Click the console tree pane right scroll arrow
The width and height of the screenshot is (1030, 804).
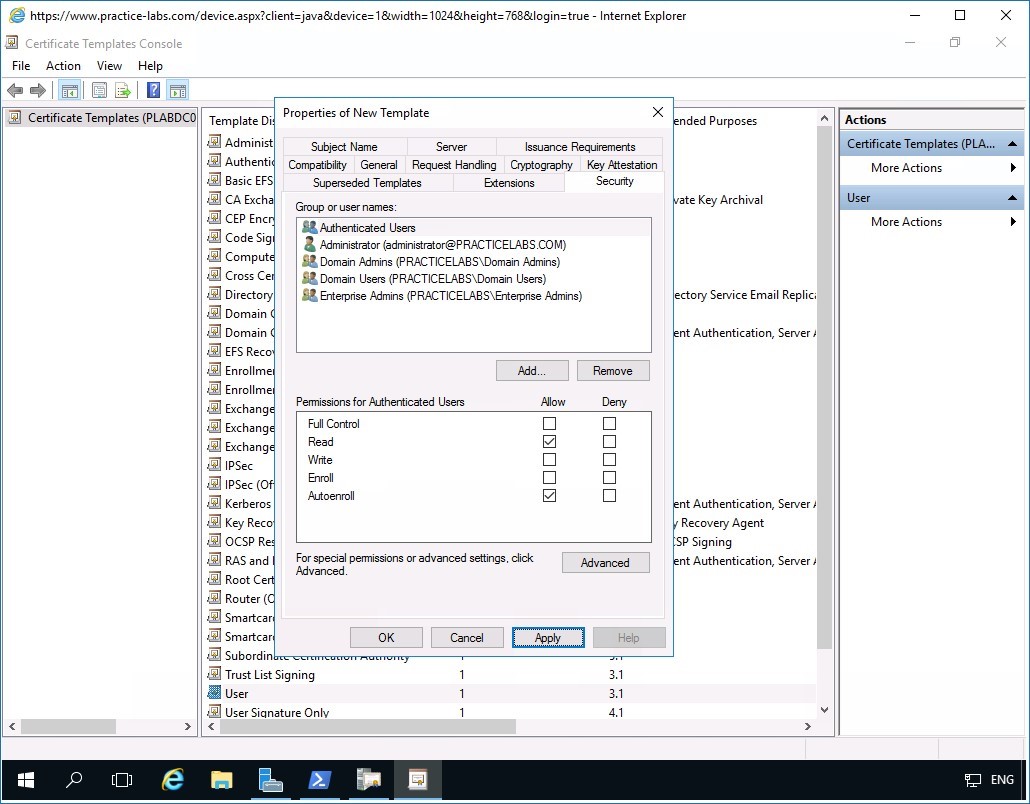tap(188, 726)
